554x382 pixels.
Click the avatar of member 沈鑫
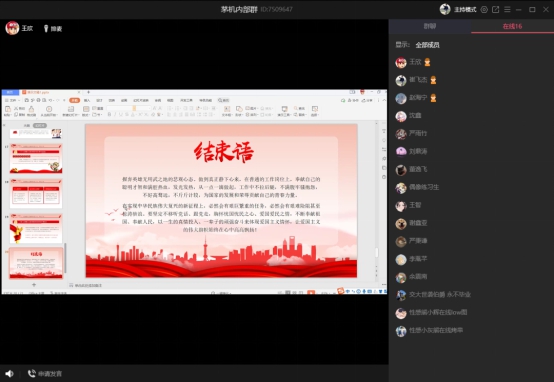tap(401, 116)
